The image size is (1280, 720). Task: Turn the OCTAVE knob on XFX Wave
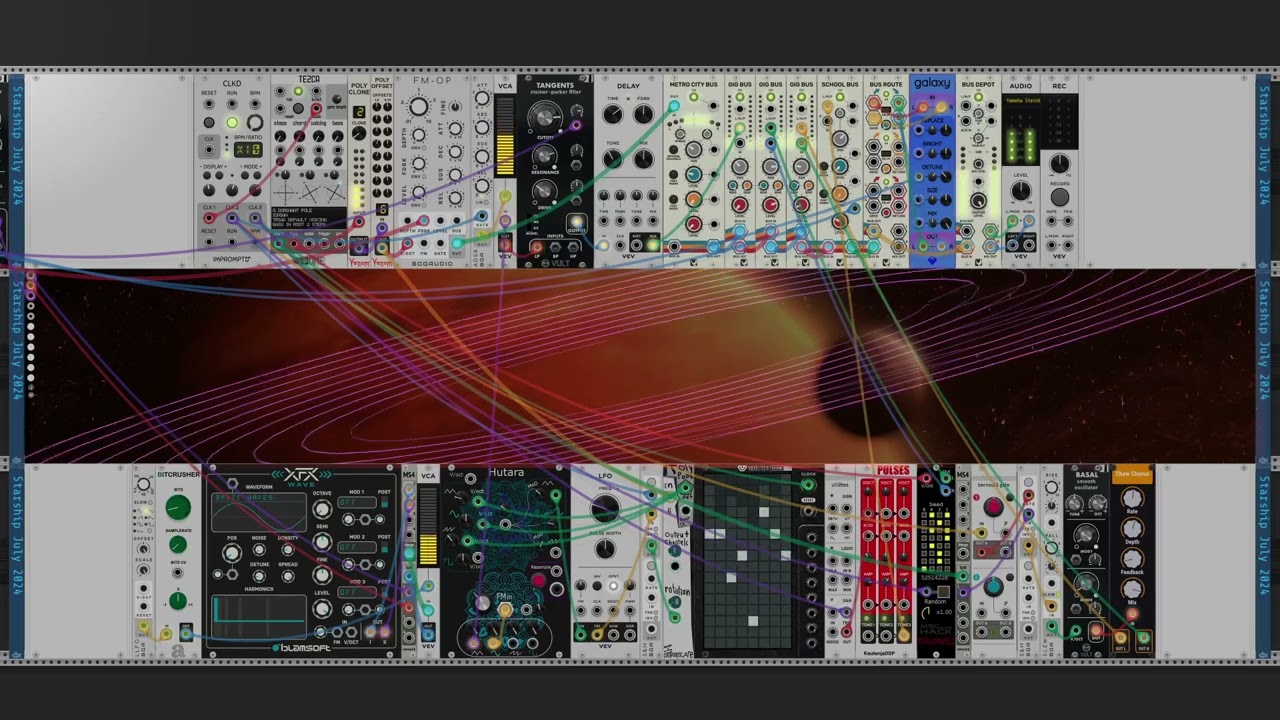point(322,509)
